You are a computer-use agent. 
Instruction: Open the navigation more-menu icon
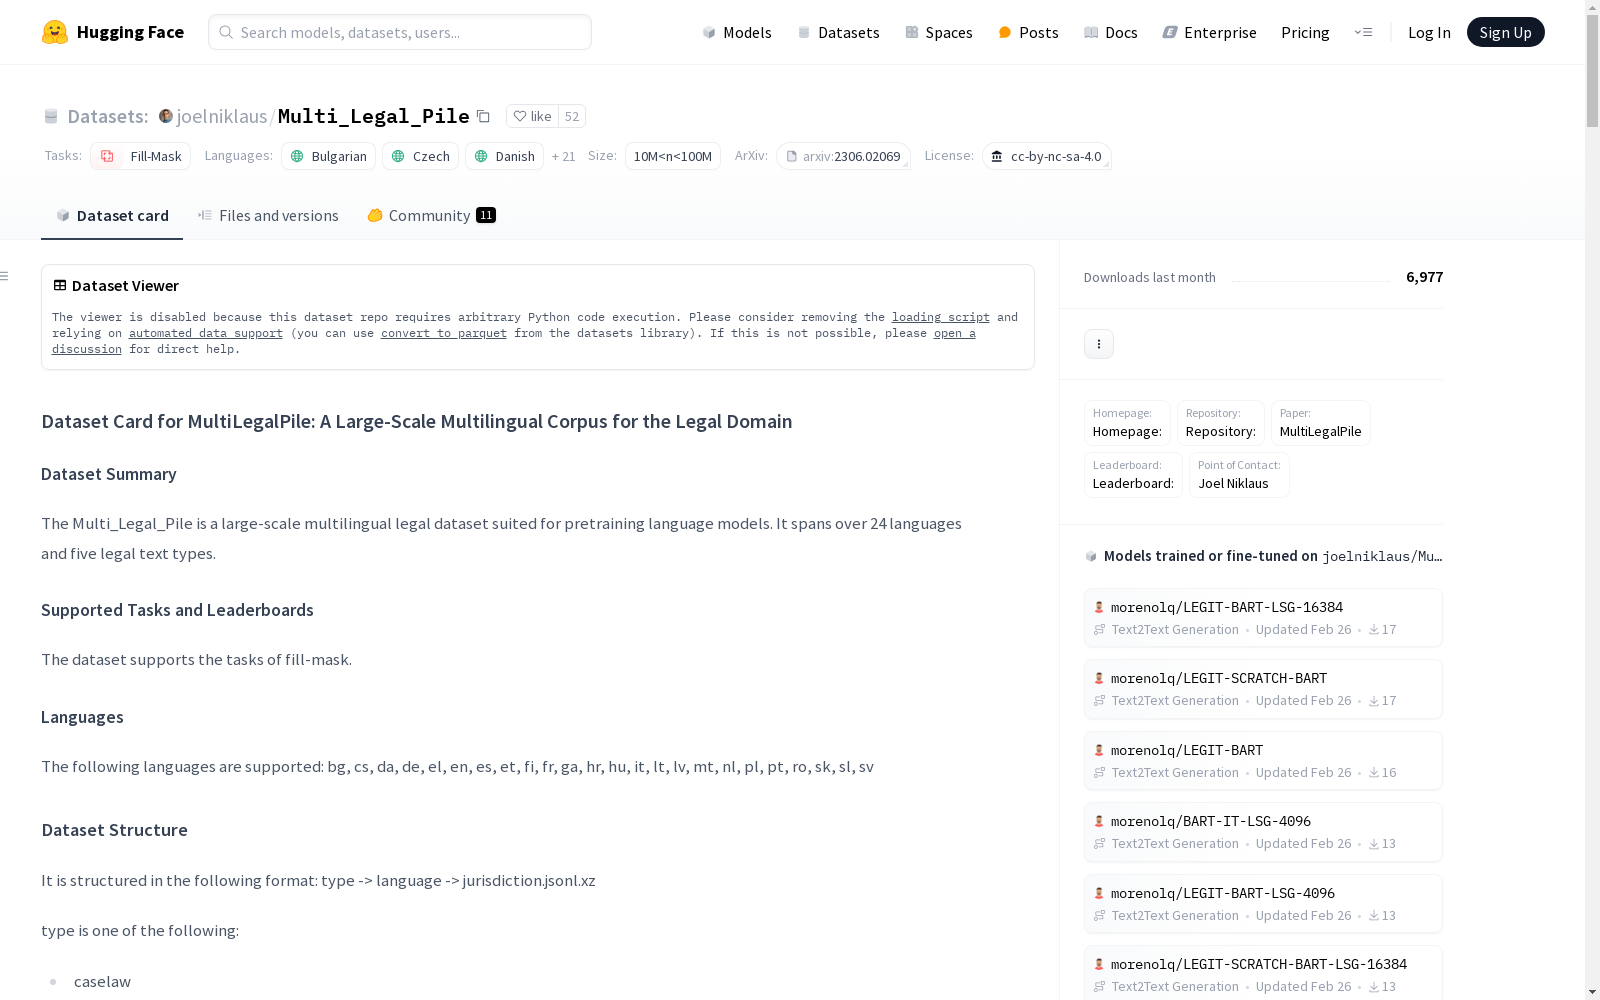(x=1363, y=32)
